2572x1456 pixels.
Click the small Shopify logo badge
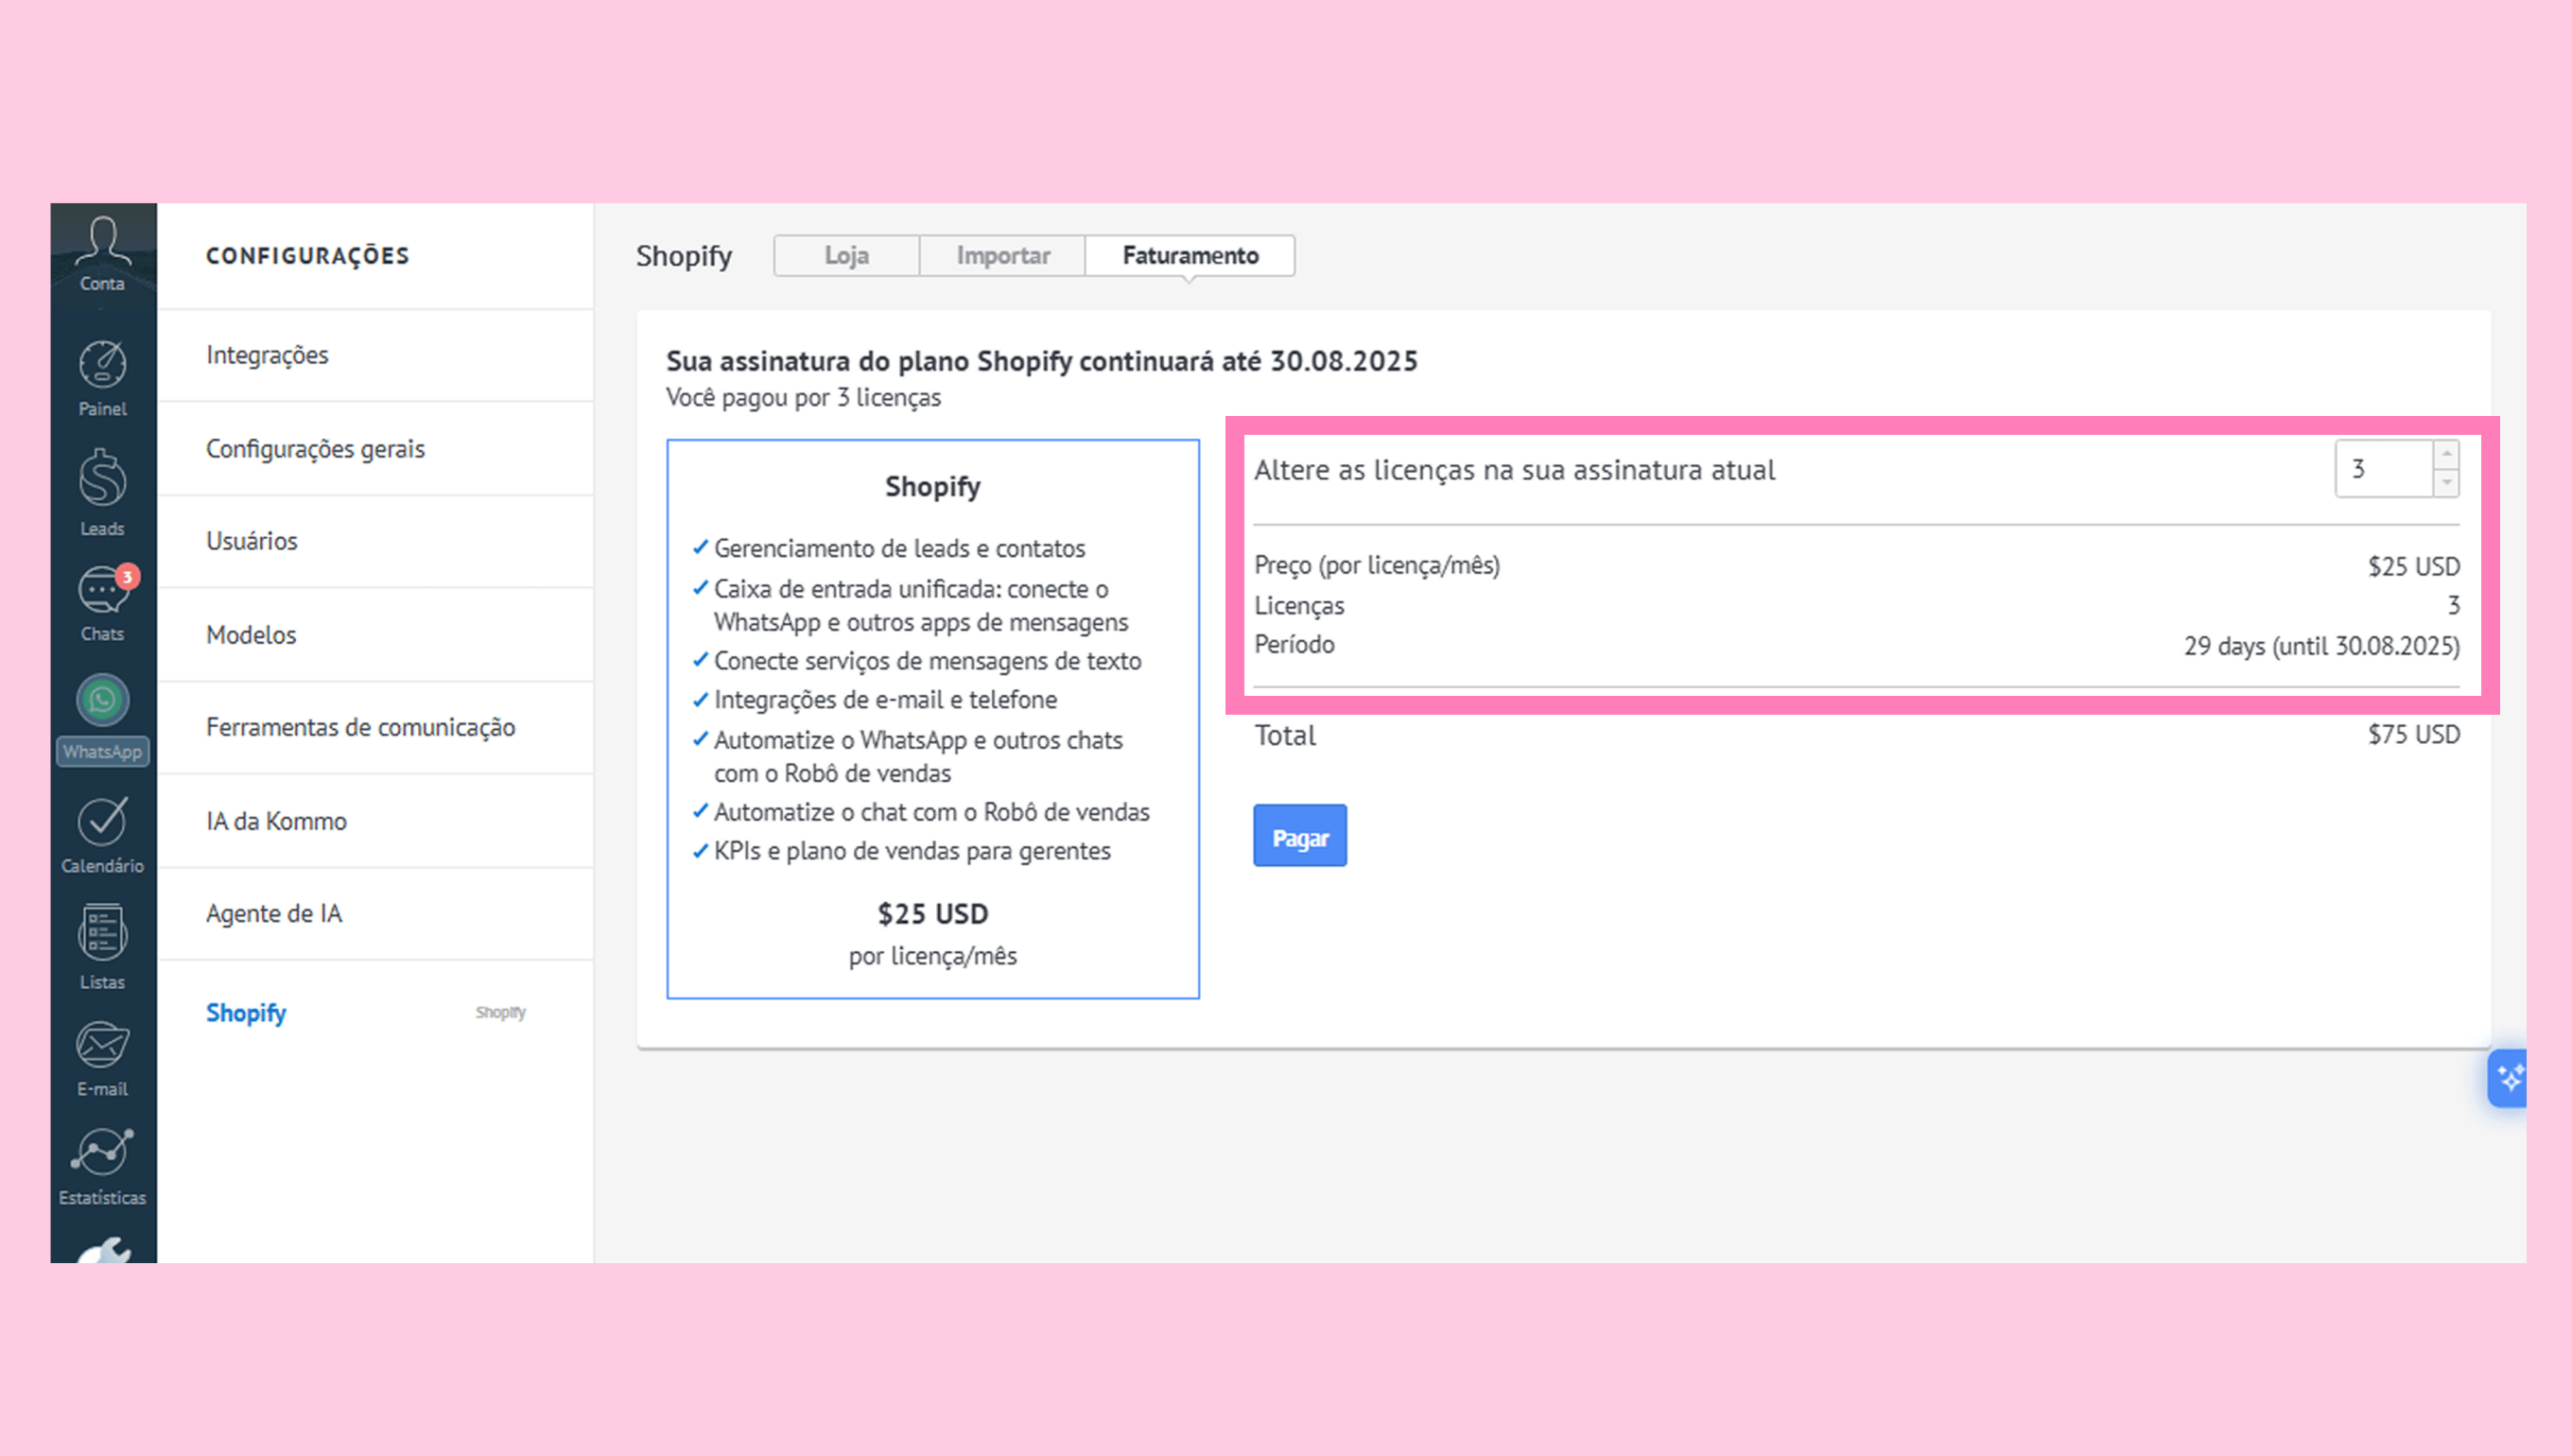[501, 1013]
